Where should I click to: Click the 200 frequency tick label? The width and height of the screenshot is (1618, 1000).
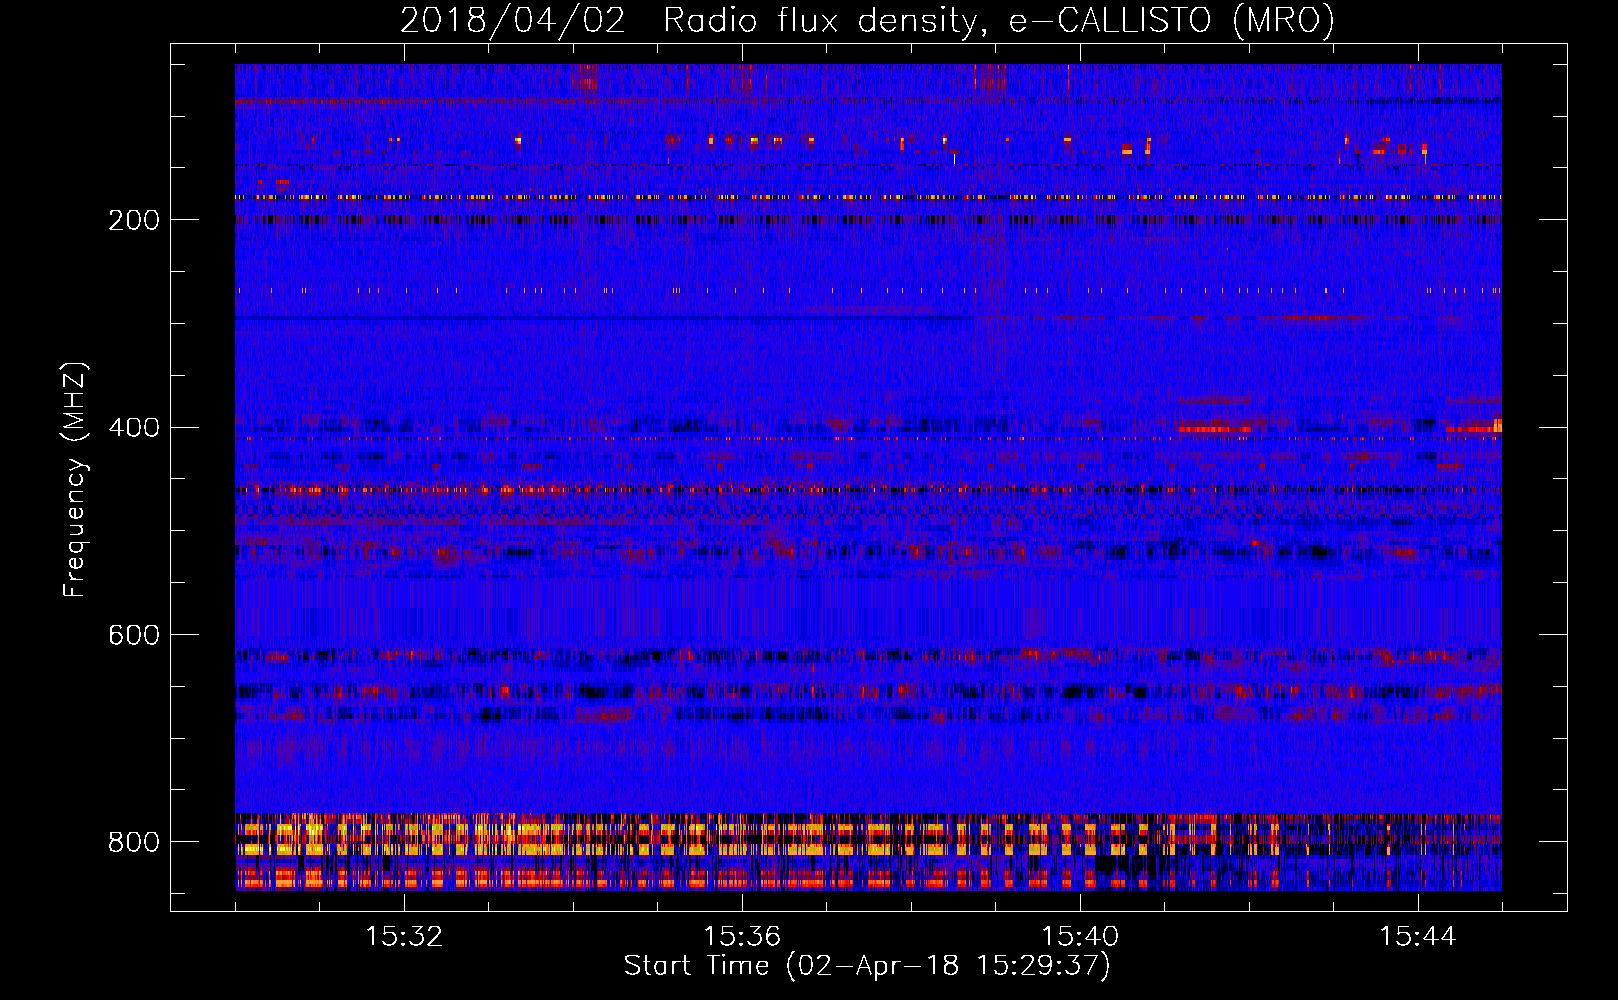point(134,220)
